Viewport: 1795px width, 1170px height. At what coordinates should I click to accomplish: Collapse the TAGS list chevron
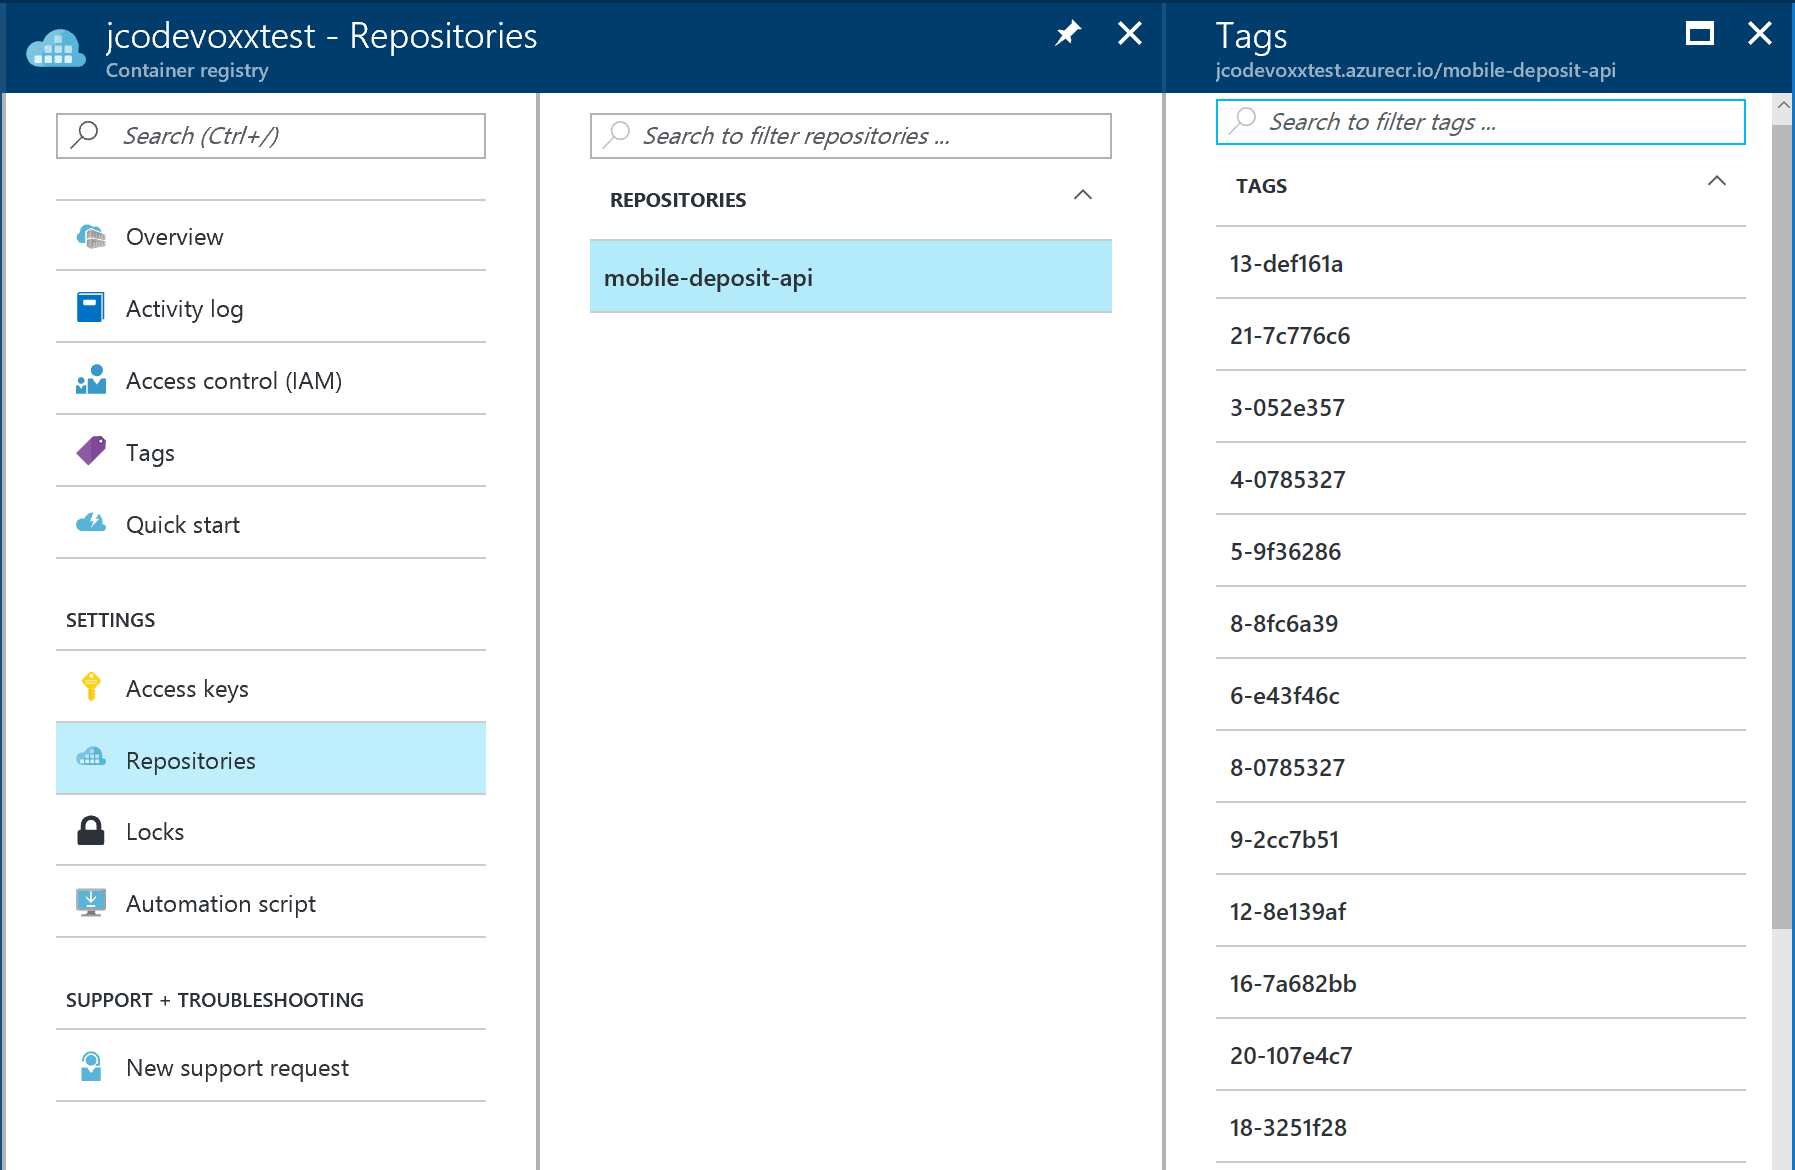1717,181
